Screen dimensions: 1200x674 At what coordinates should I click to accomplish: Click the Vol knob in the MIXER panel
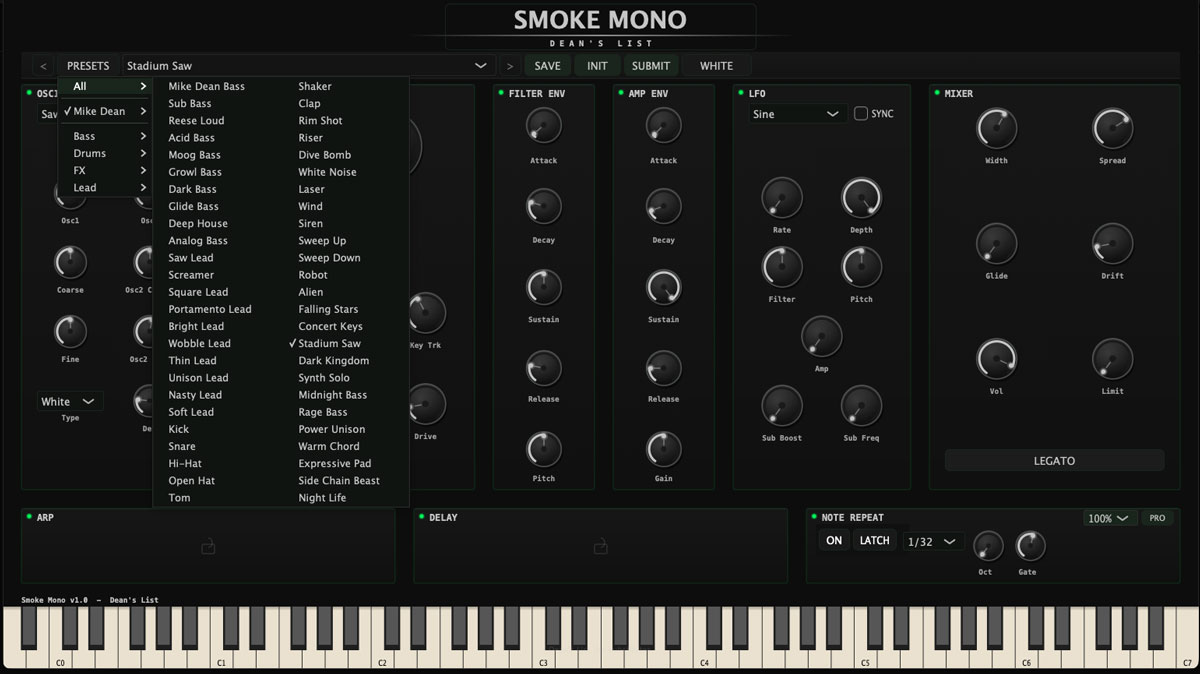point(996,358)
